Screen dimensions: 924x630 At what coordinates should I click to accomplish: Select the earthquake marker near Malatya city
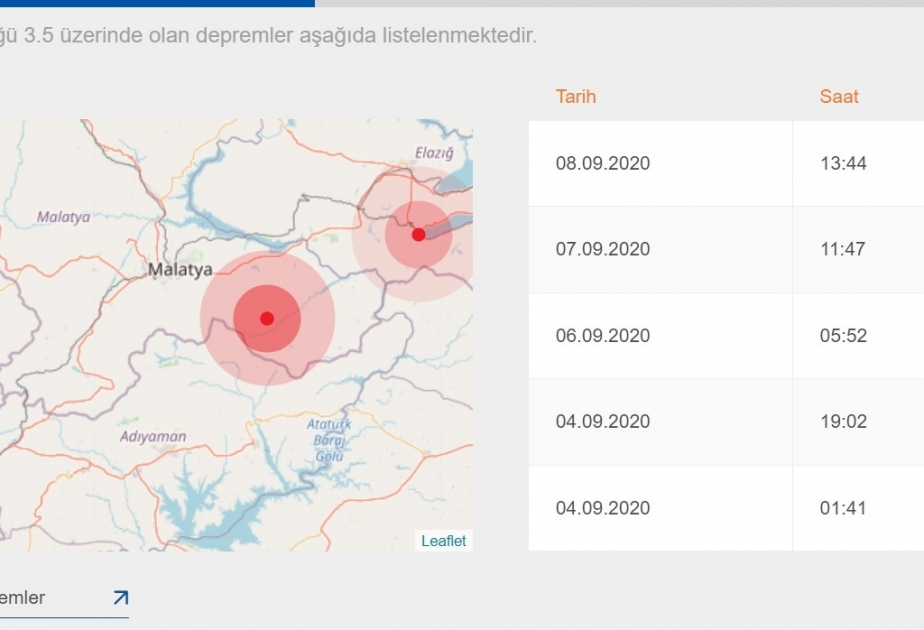[267, 318]
